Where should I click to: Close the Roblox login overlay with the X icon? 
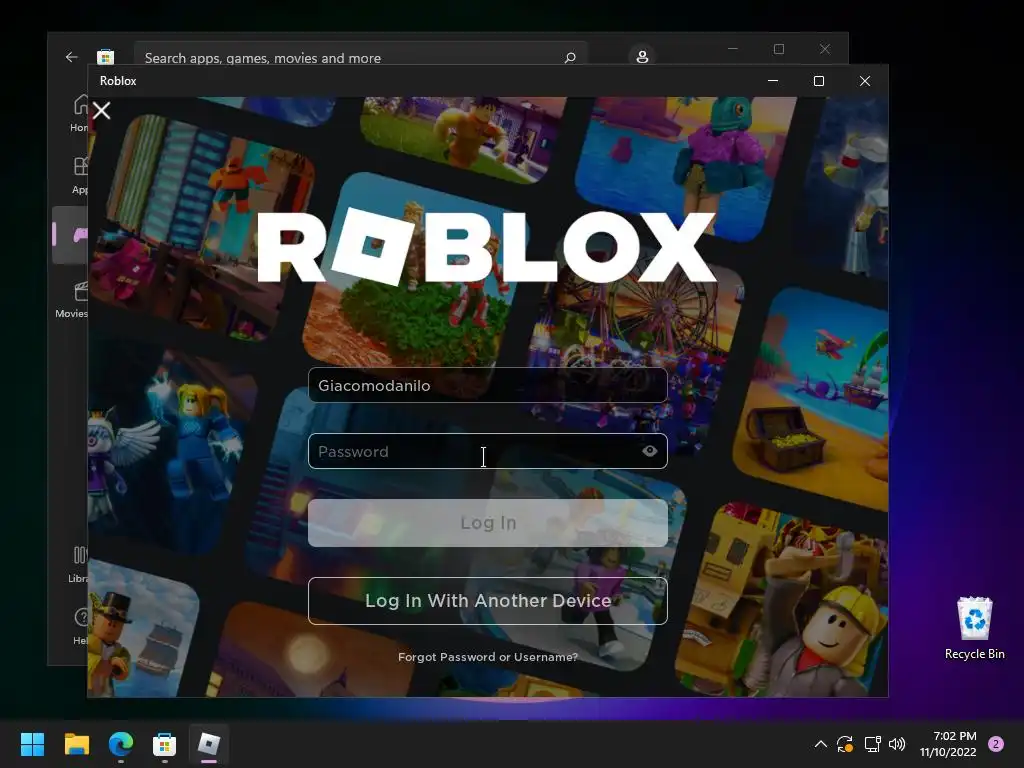point(101,110)
